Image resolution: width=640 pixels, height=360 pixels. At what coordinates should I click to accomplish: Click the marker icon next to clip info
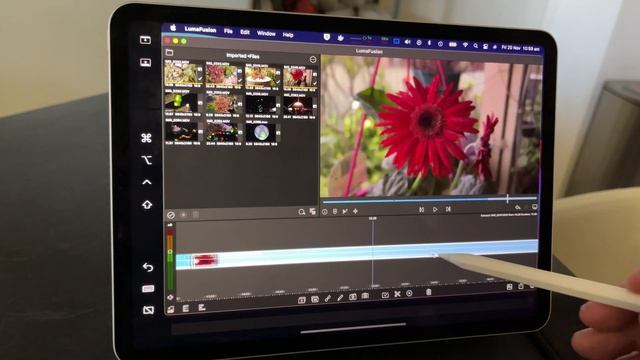point(335,211)
